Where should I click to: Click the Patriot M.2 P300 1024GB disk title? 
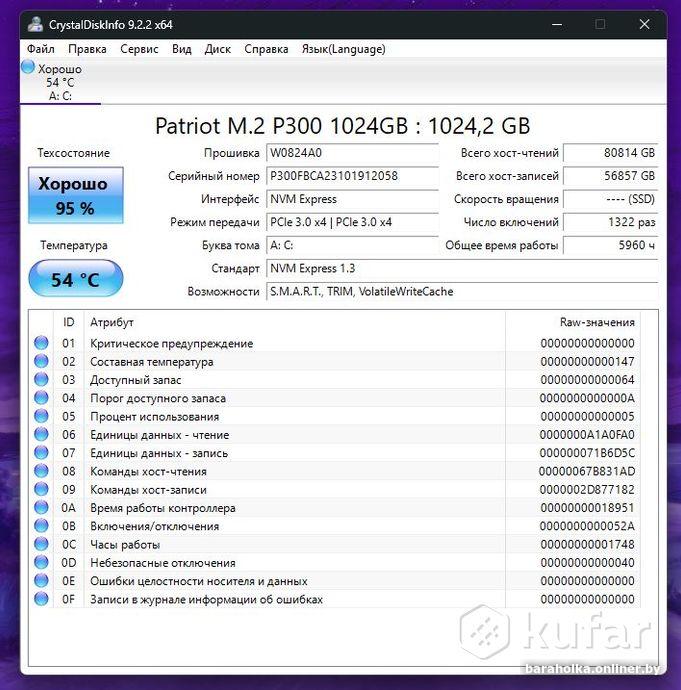pos(342,126)
